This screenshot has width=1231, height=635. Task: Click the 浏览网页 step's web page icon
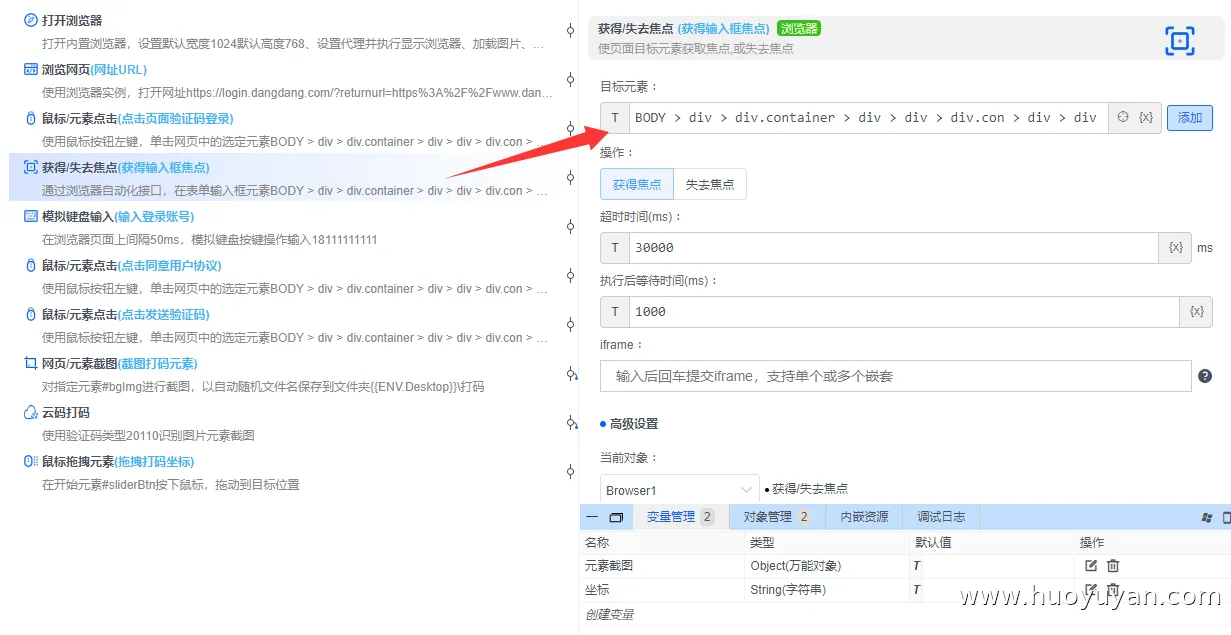31,69
